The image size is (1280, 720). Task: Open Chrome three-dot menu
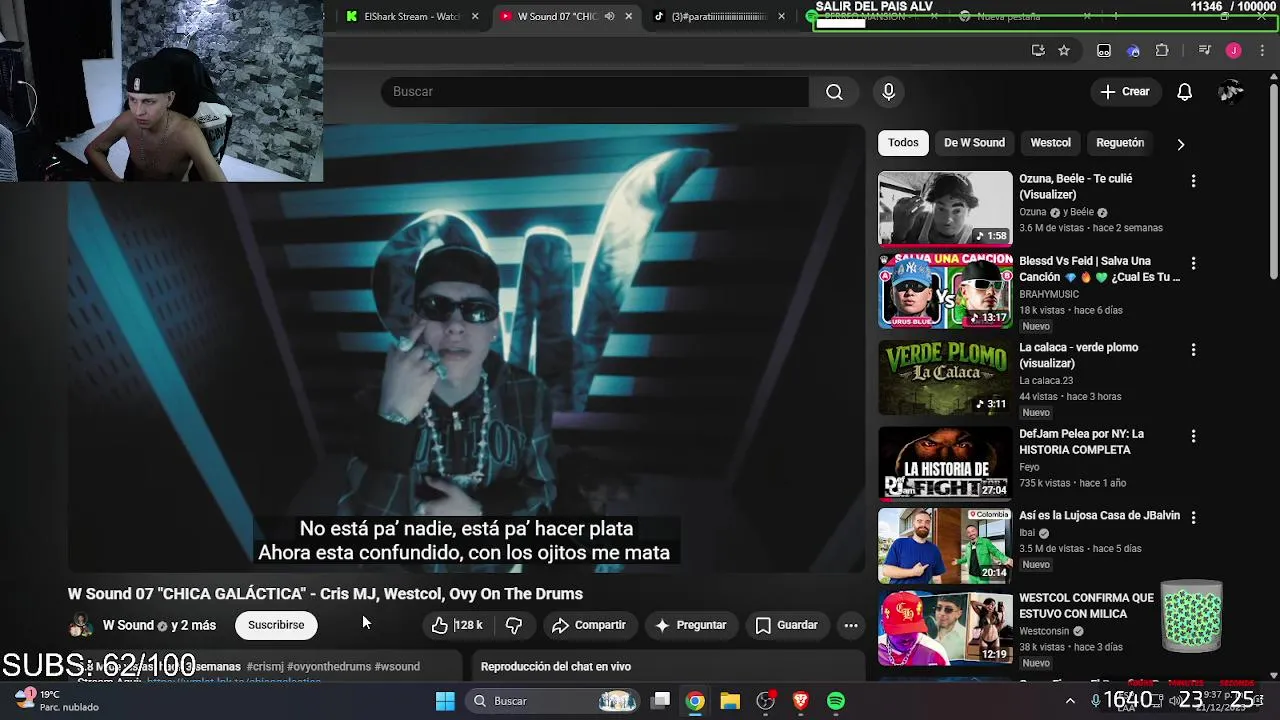click(1263, 50)
